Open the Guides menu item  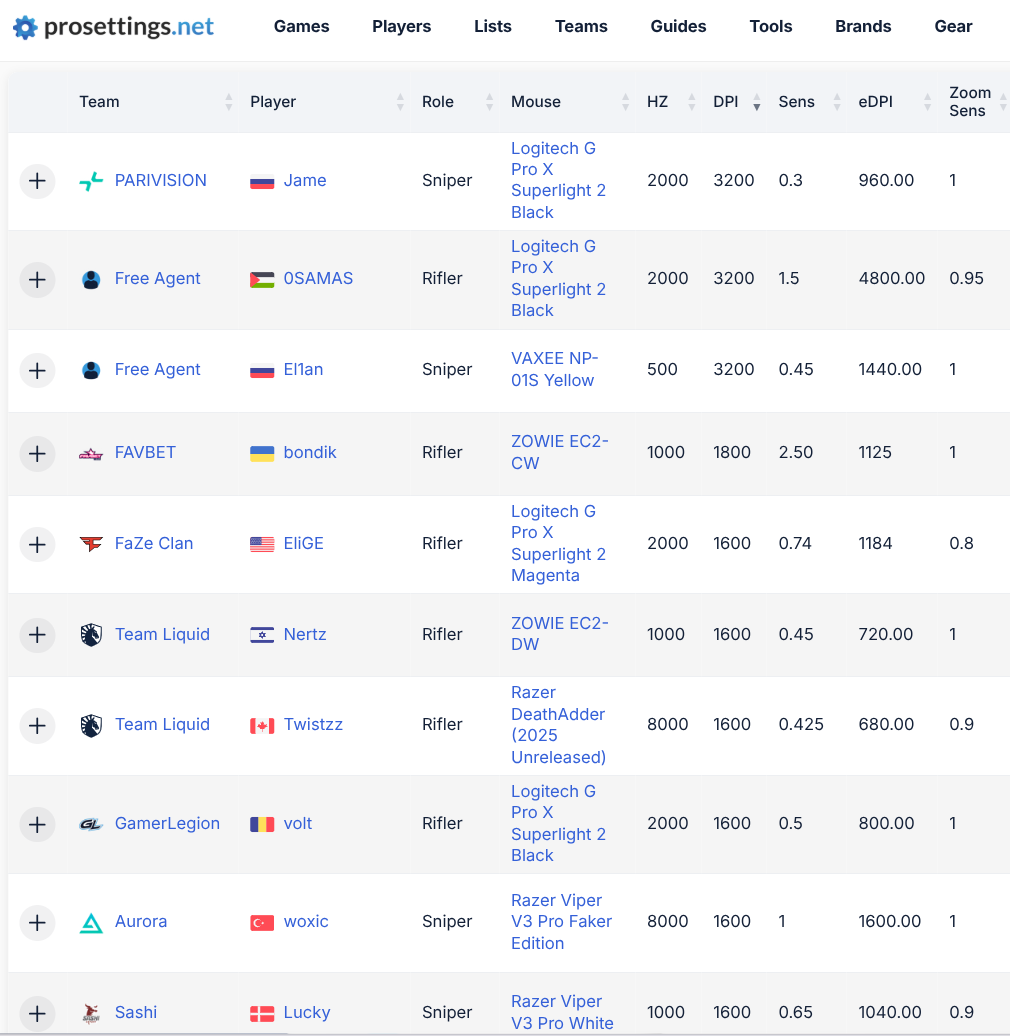click(678, 26)
